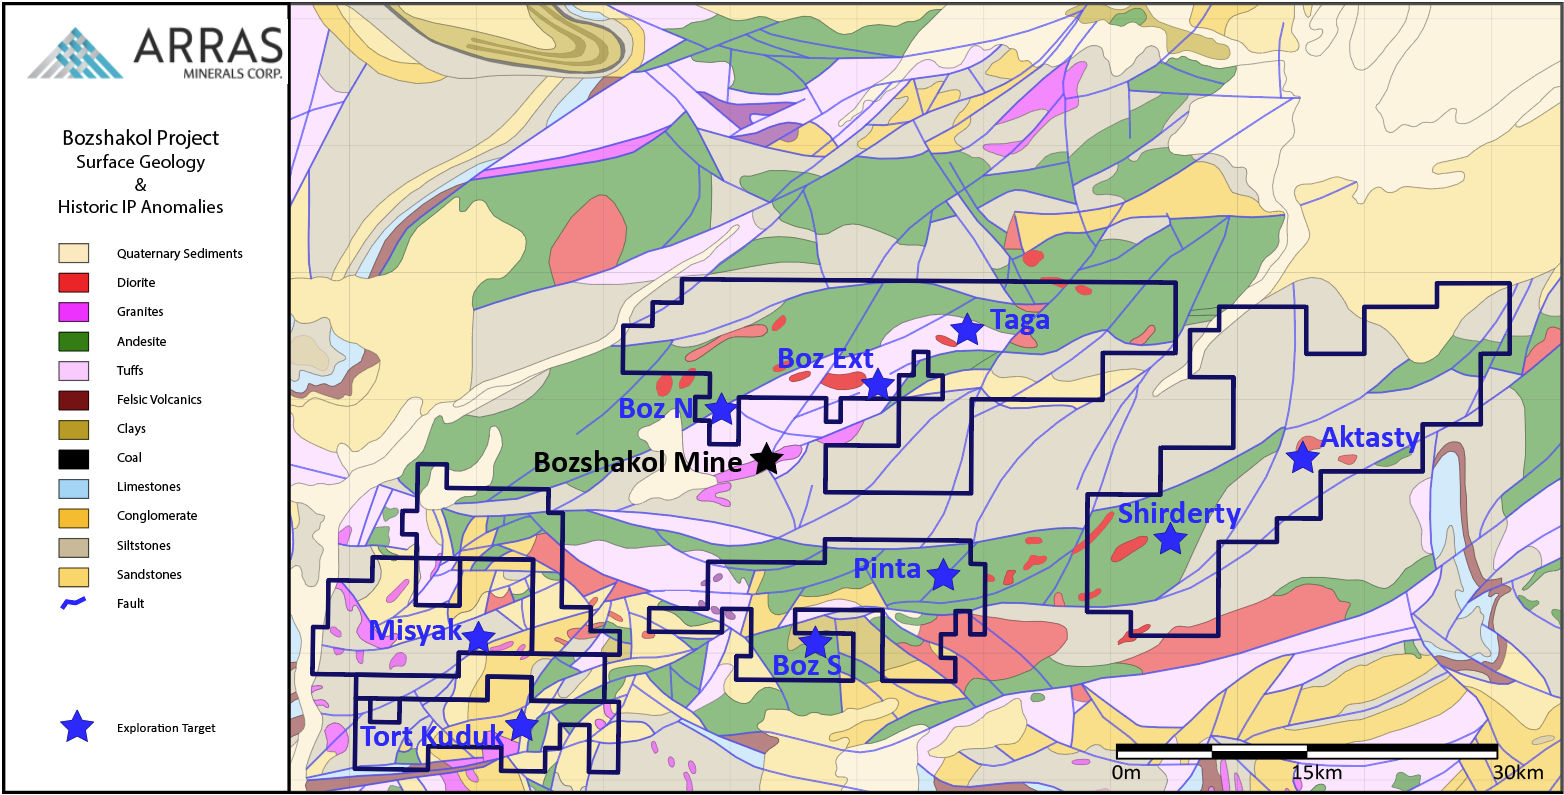Click the map scale bar
The width and height of the screenshot is (1564, 795).
click(1307, 752)
